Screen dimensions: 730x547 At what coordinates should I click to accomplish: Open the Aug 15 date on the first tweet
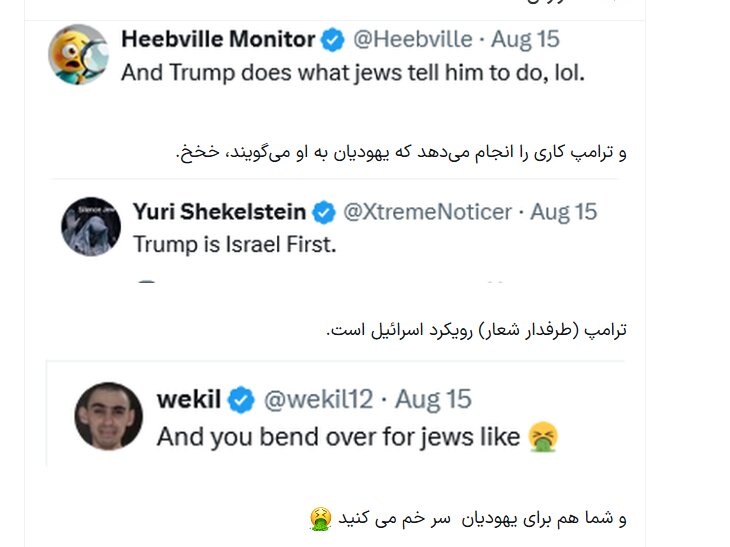(524, 40)
